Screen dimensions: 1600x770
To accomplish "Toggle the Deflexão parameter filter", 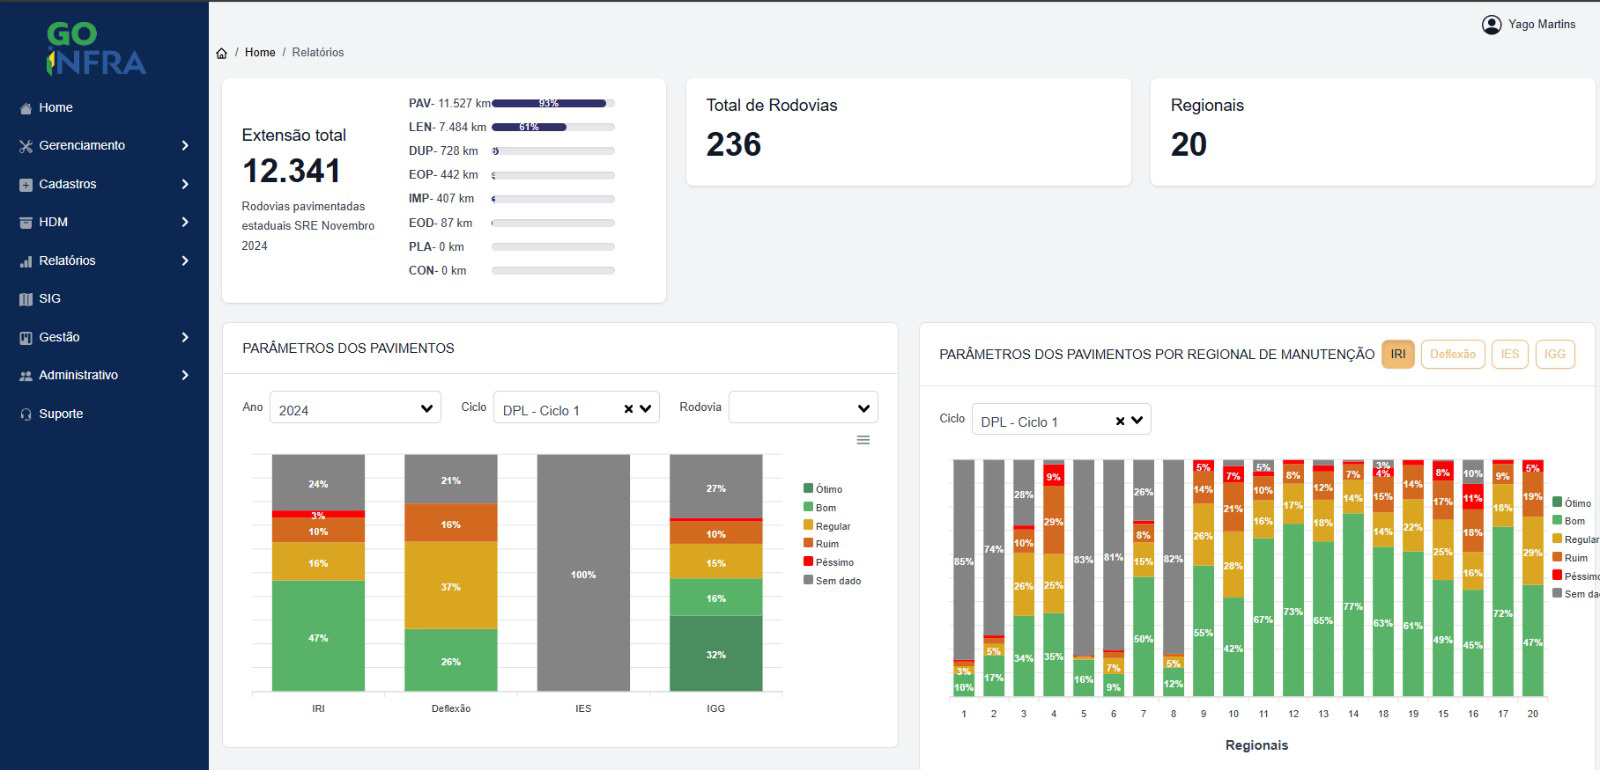I will [1452, 354].
